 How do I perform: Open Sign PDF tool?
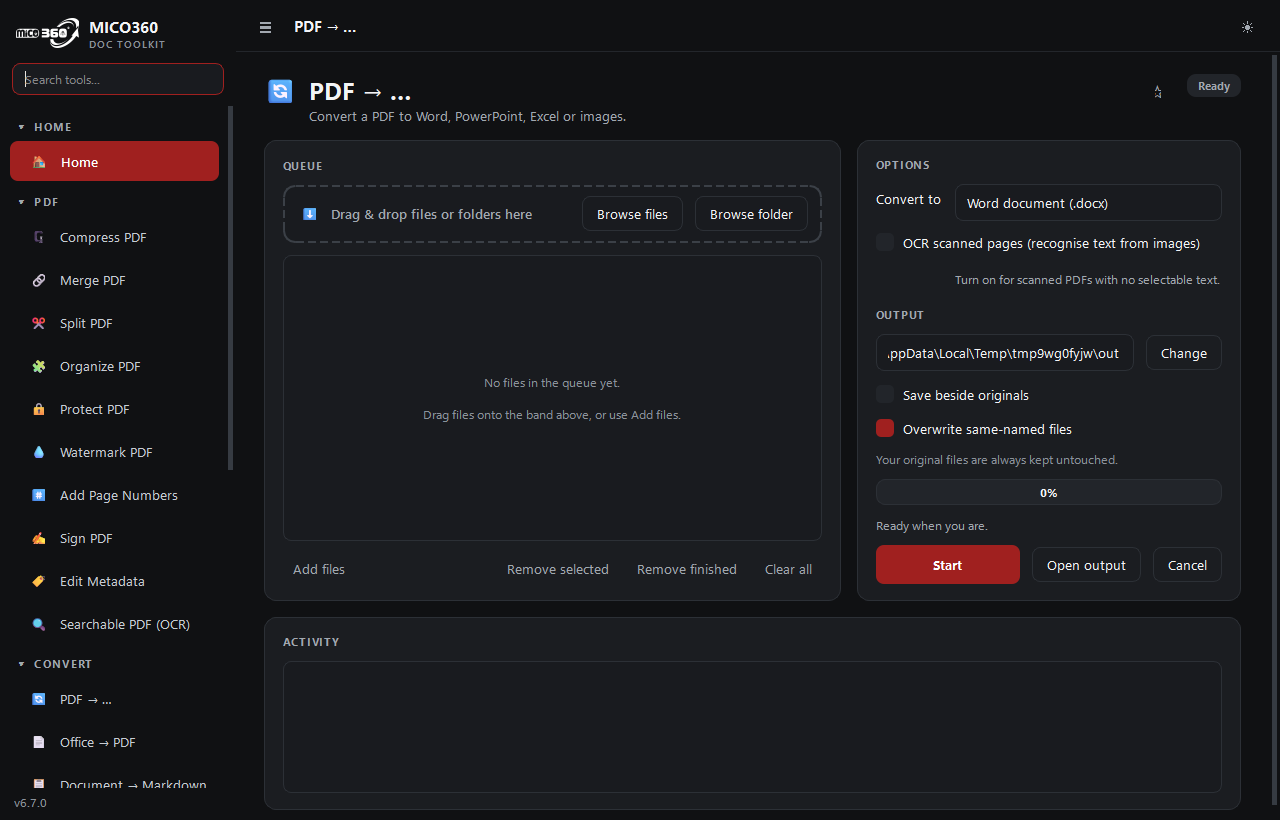[x=114, y=538]
